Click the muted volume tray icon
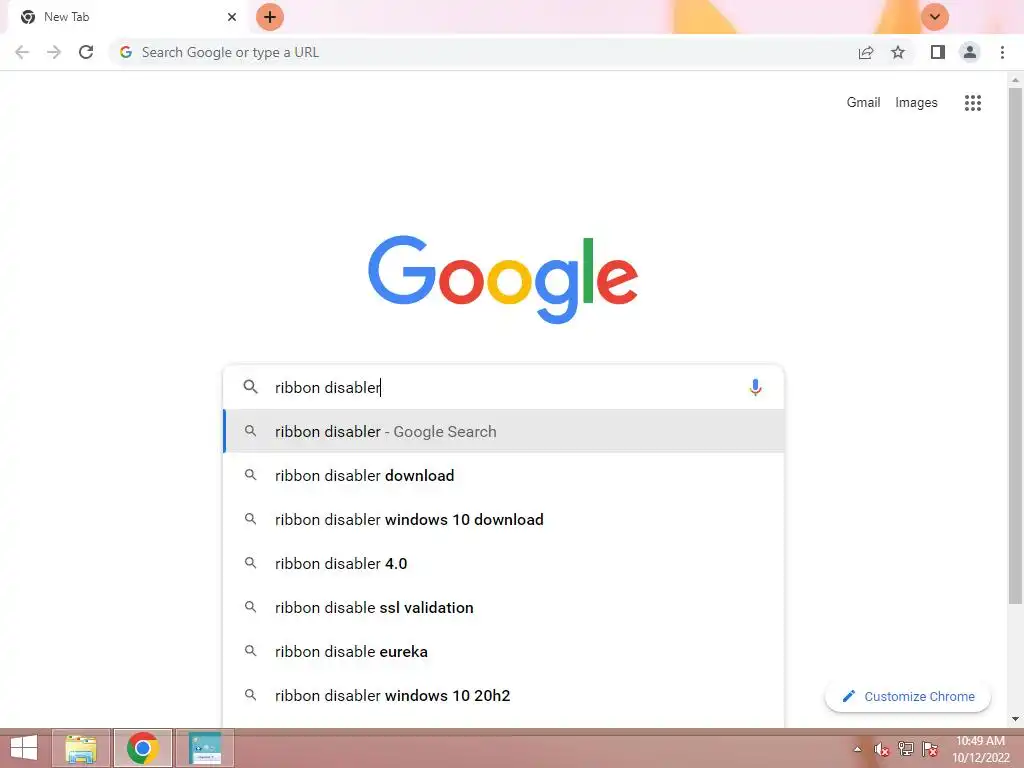1024x768 pixels. click(882, 749)
